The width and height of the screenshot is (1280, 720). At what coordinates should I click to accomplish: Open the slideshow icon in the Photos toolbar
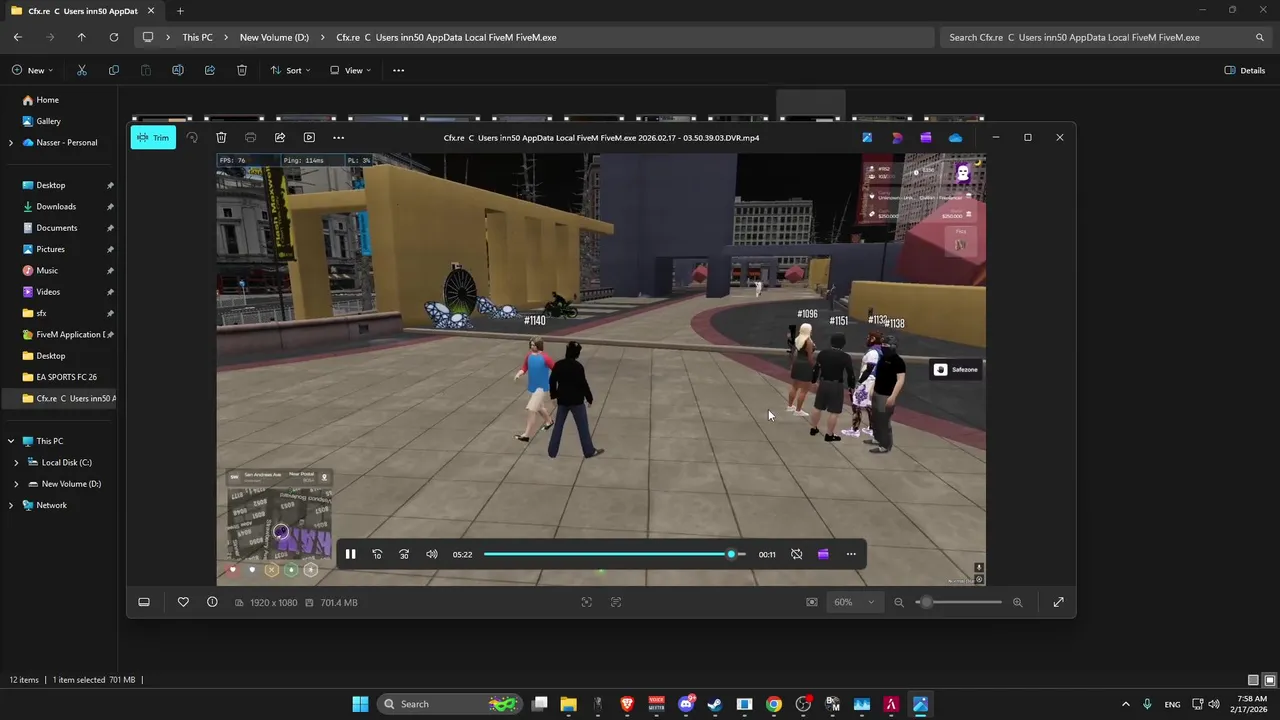pos(309,137)
